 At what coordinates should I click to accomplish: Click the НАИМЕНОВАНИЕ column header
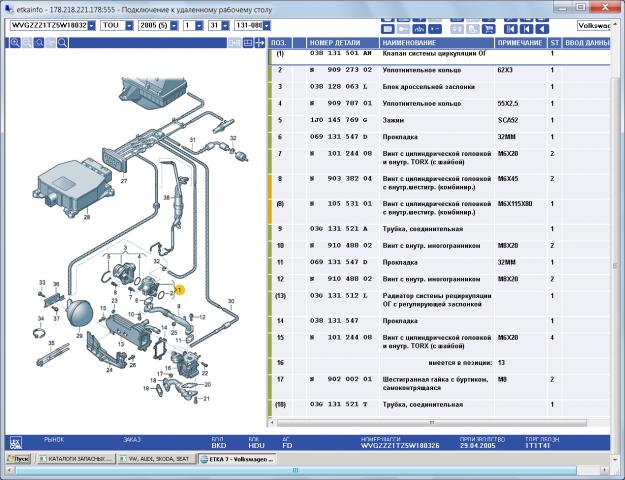(436, 43)
